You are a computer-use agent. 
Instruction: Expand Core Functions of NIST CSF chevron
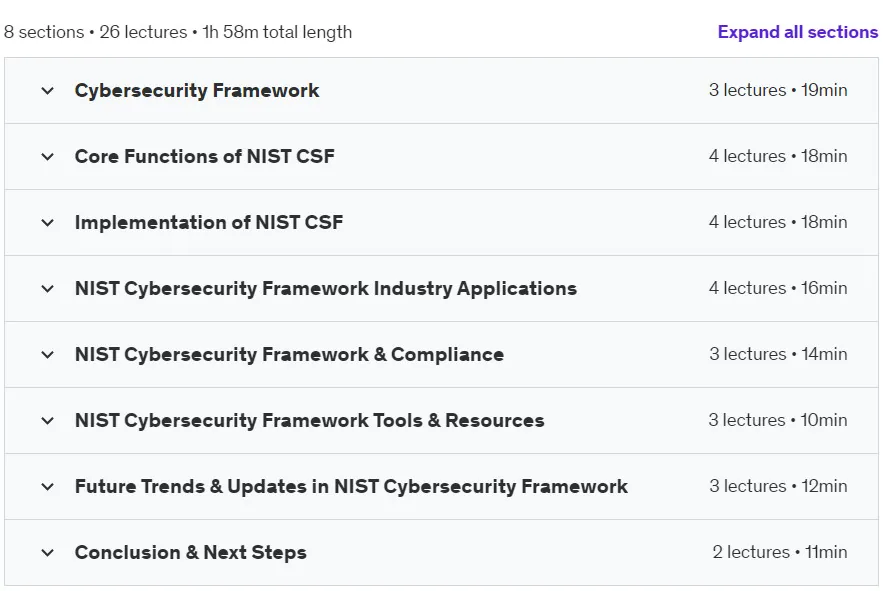(48, 157)
